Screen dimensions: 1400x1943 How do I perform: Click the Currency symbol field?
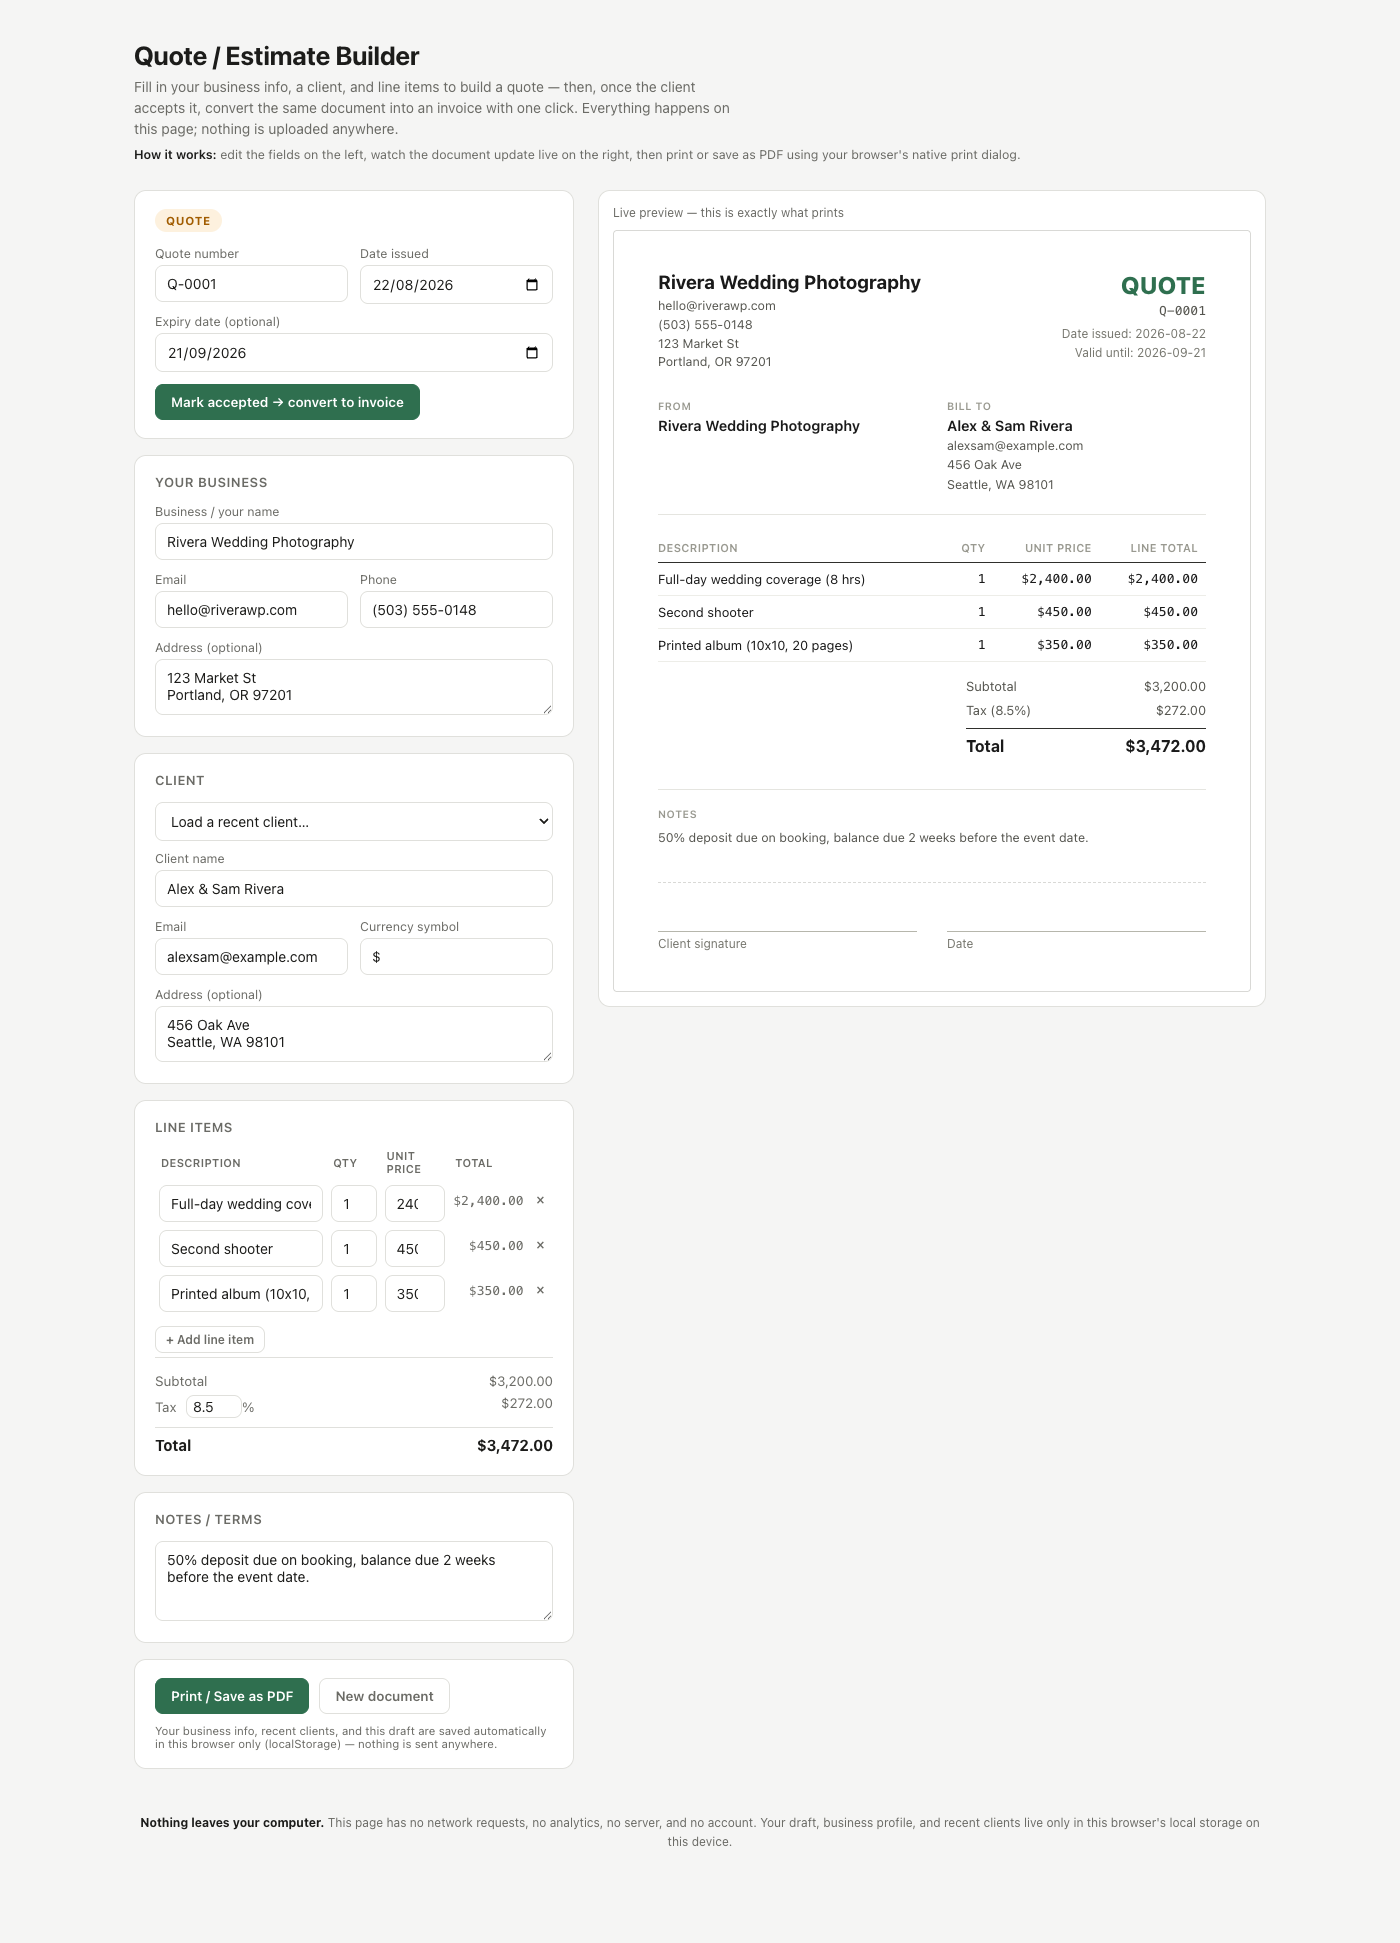click(x=456, y=957)
